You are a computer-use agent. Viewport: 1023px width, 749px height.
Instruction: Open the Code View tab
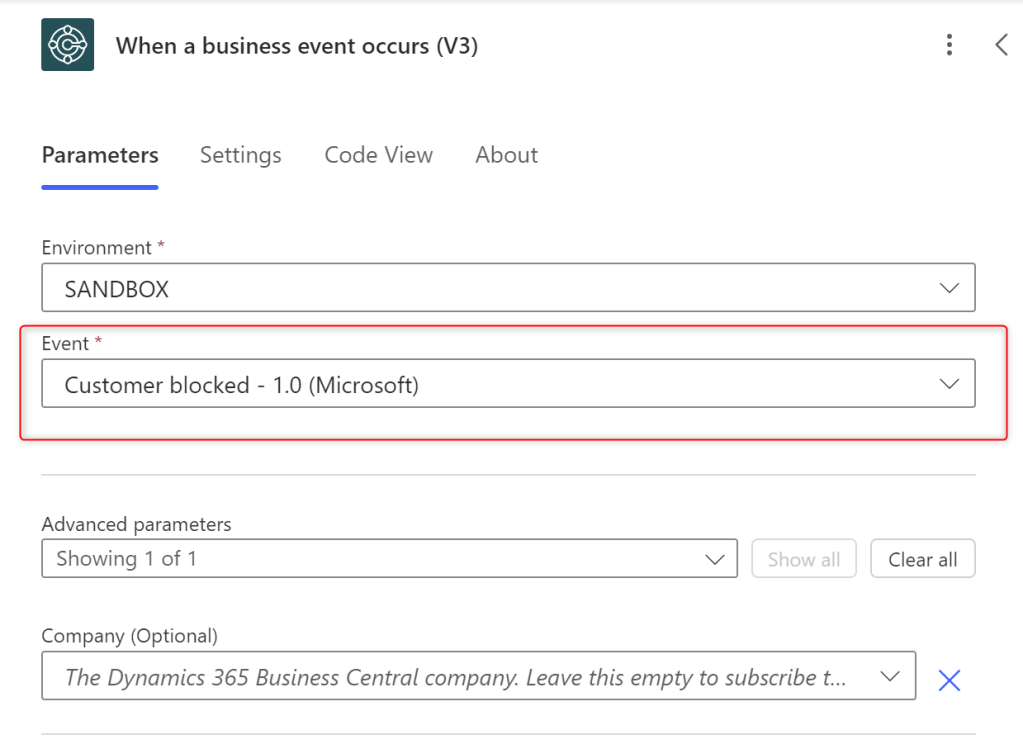378,155
